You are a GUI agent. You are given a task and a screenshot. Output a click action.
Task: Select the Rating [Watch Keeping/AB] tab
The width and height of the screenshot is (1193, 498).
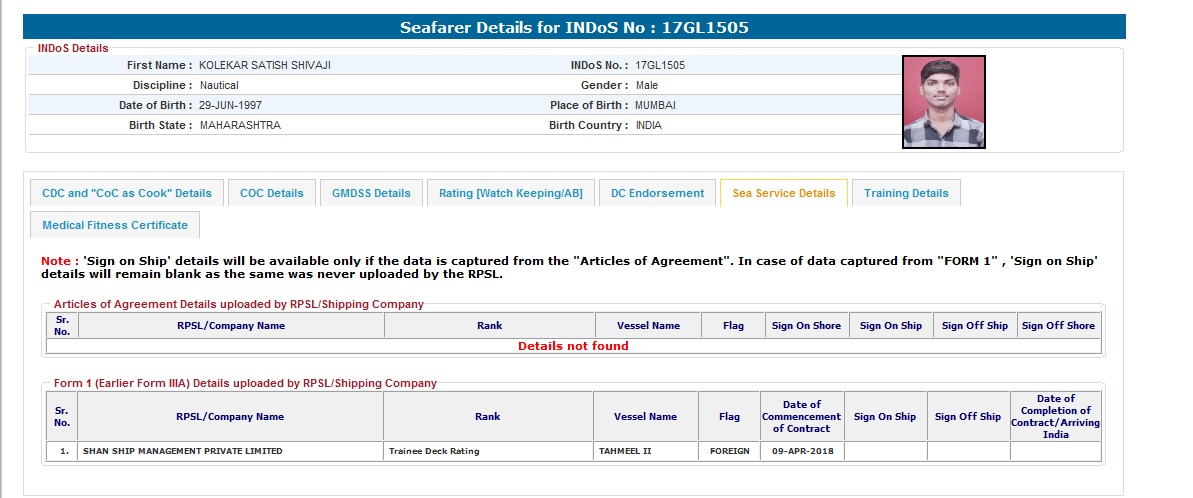[x=511, y=193]
